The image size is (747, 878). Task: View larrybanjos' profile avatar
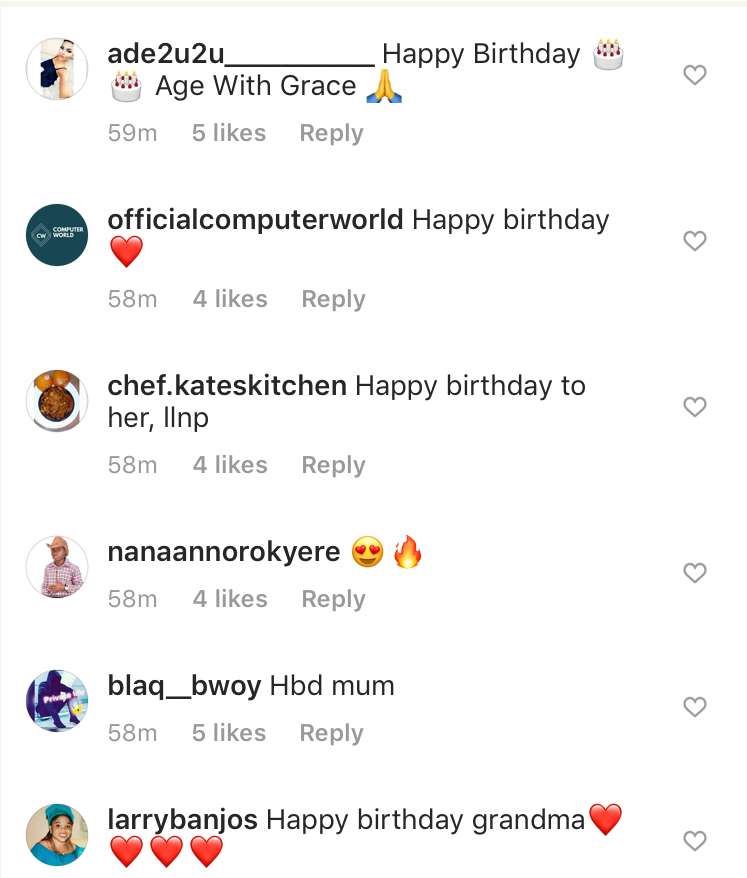pyautogui.click(x=57, y=834)
